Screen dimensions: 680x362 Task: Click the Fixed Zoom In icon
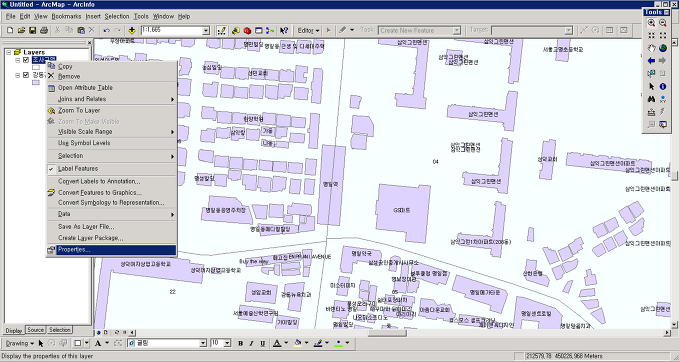coord(651,36)
